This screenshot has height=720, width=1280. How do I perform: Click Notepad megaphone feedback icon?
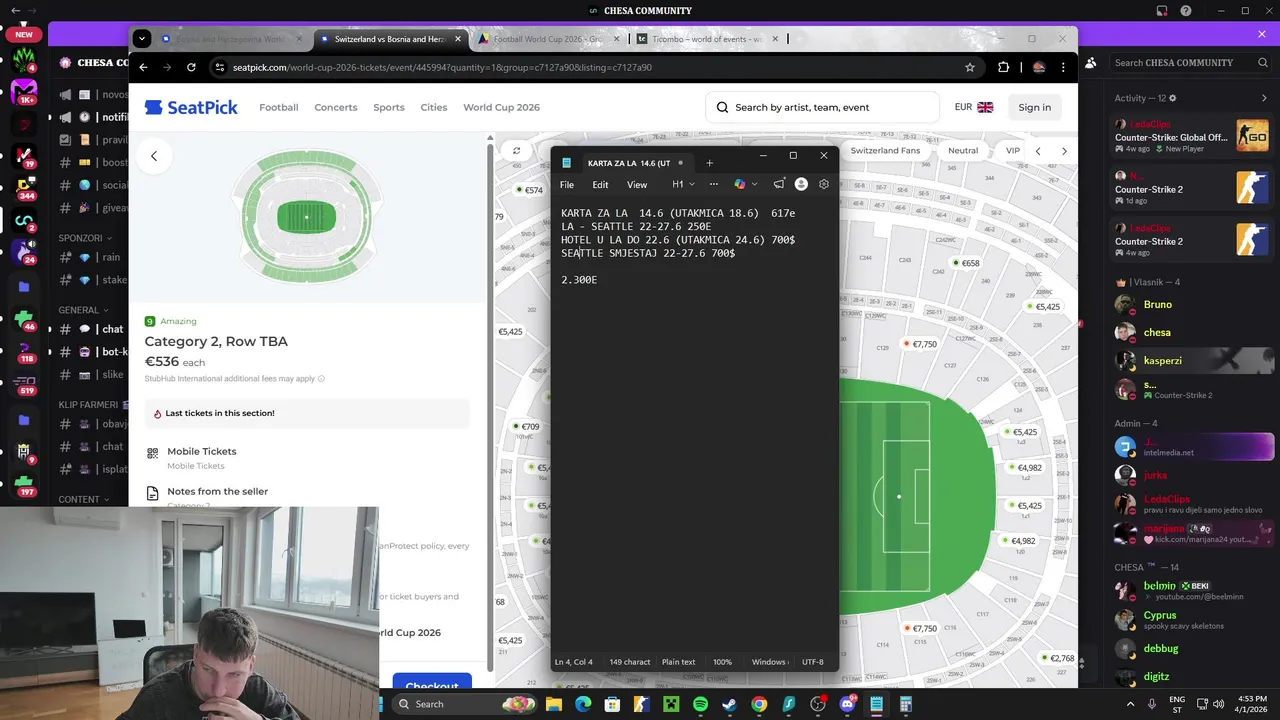pyautogui.click(x=779, y=184)
